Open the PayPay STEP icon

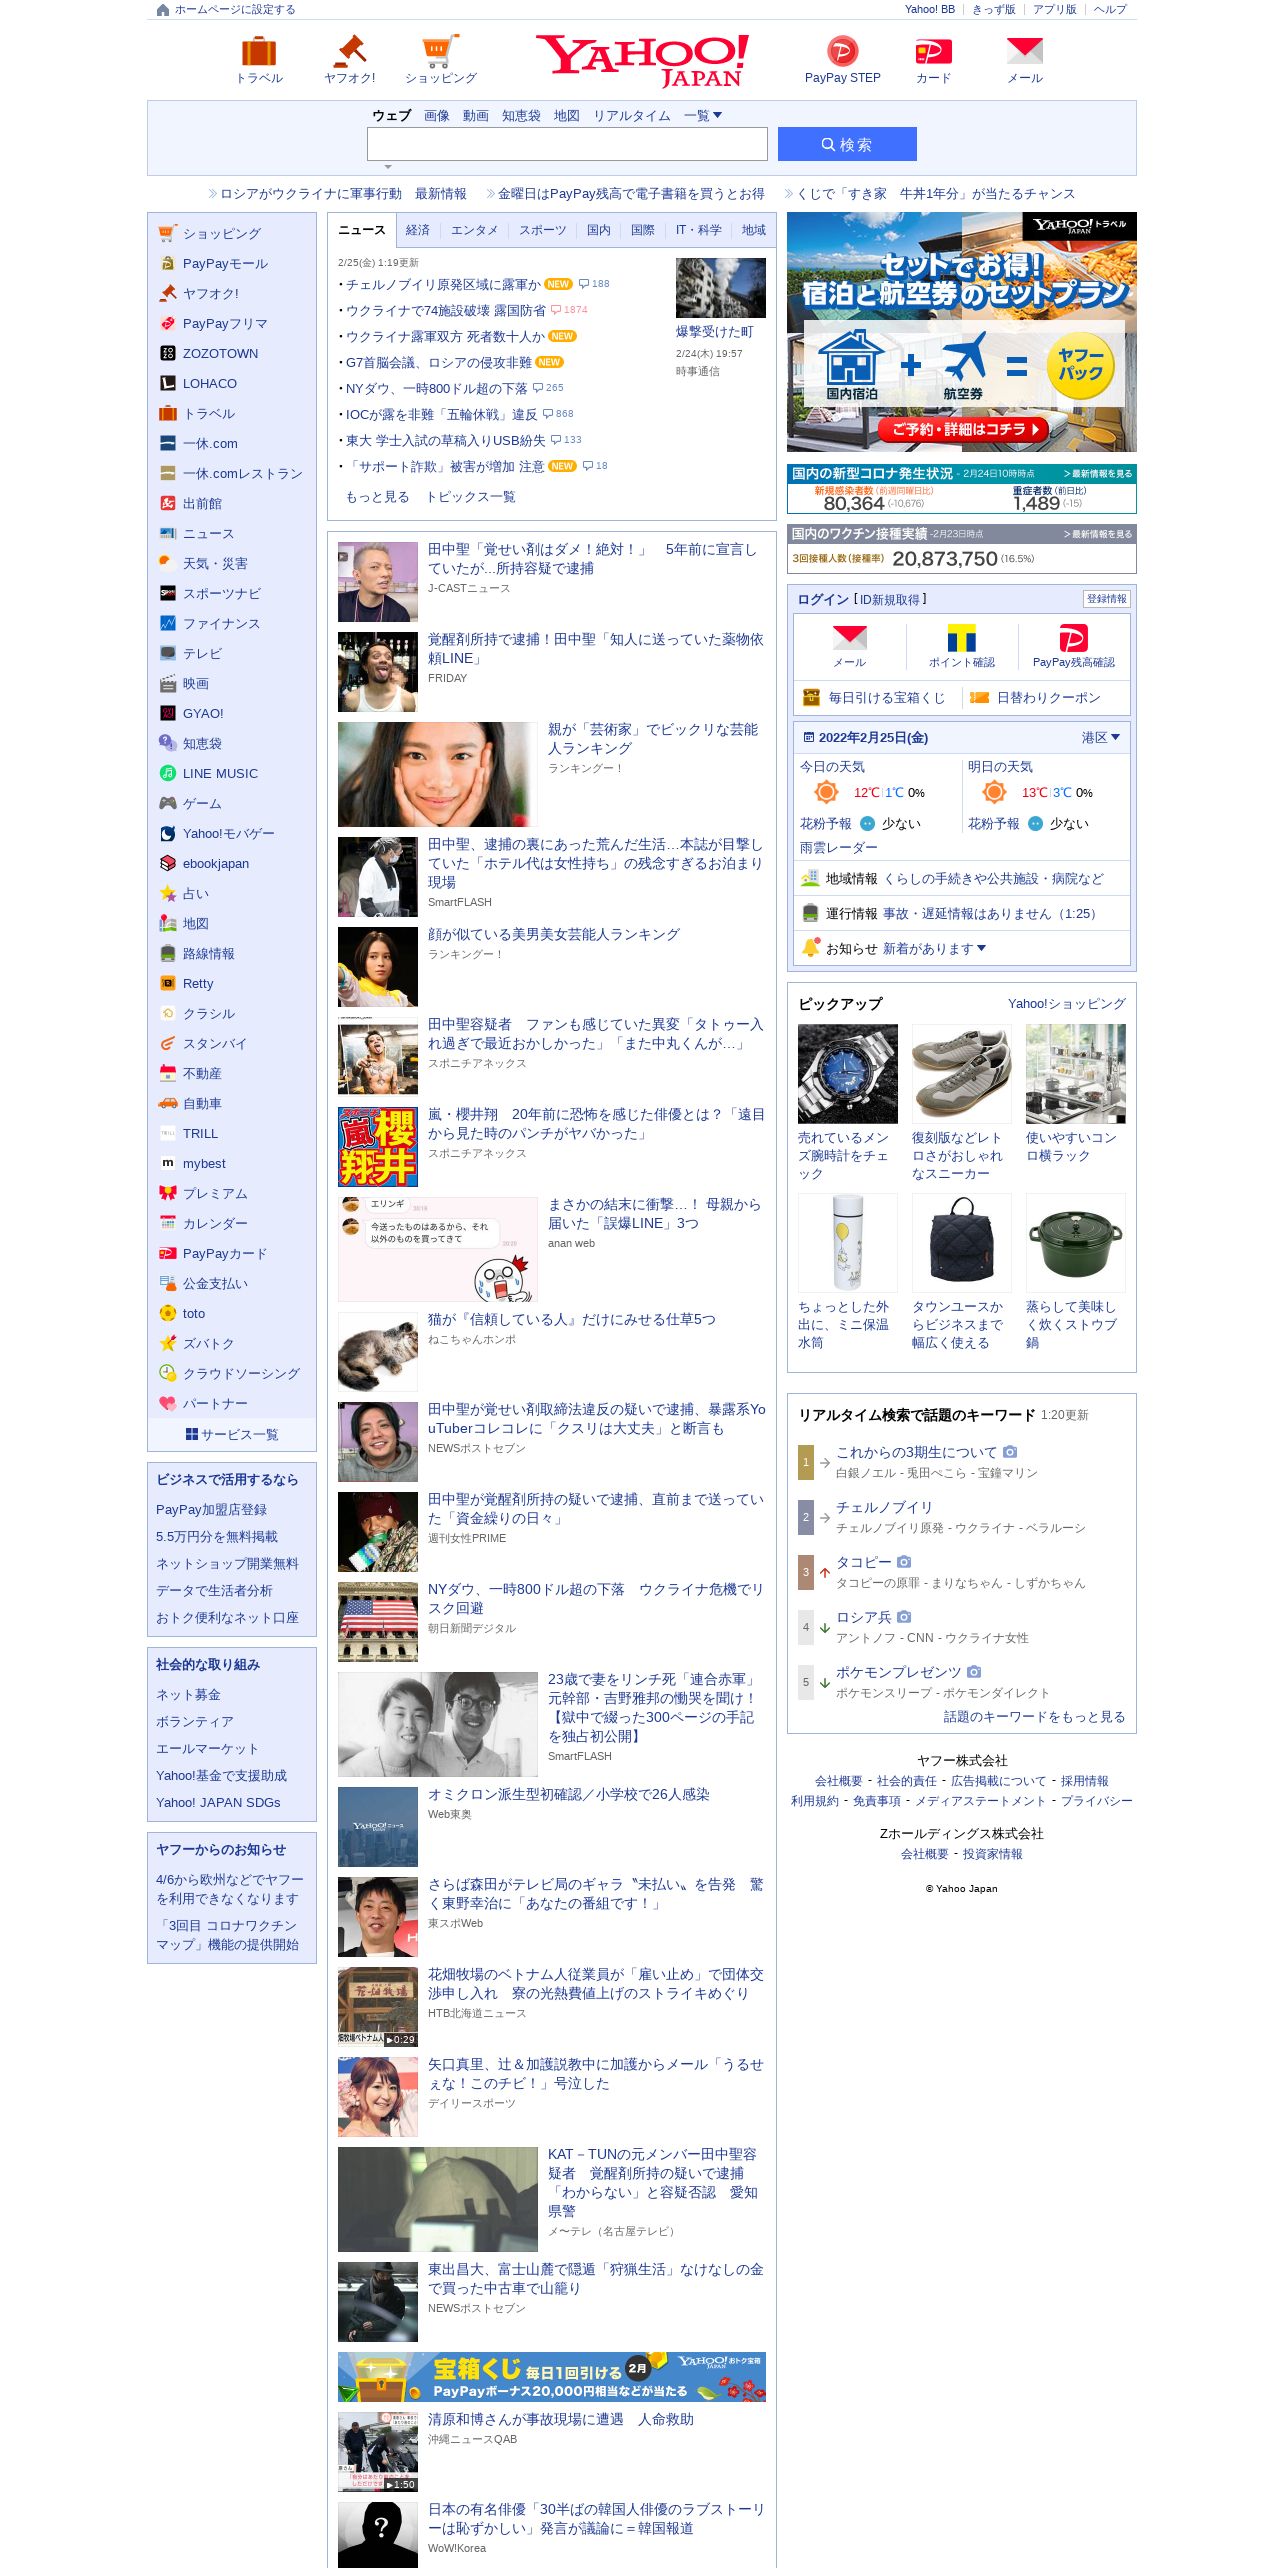842,51
